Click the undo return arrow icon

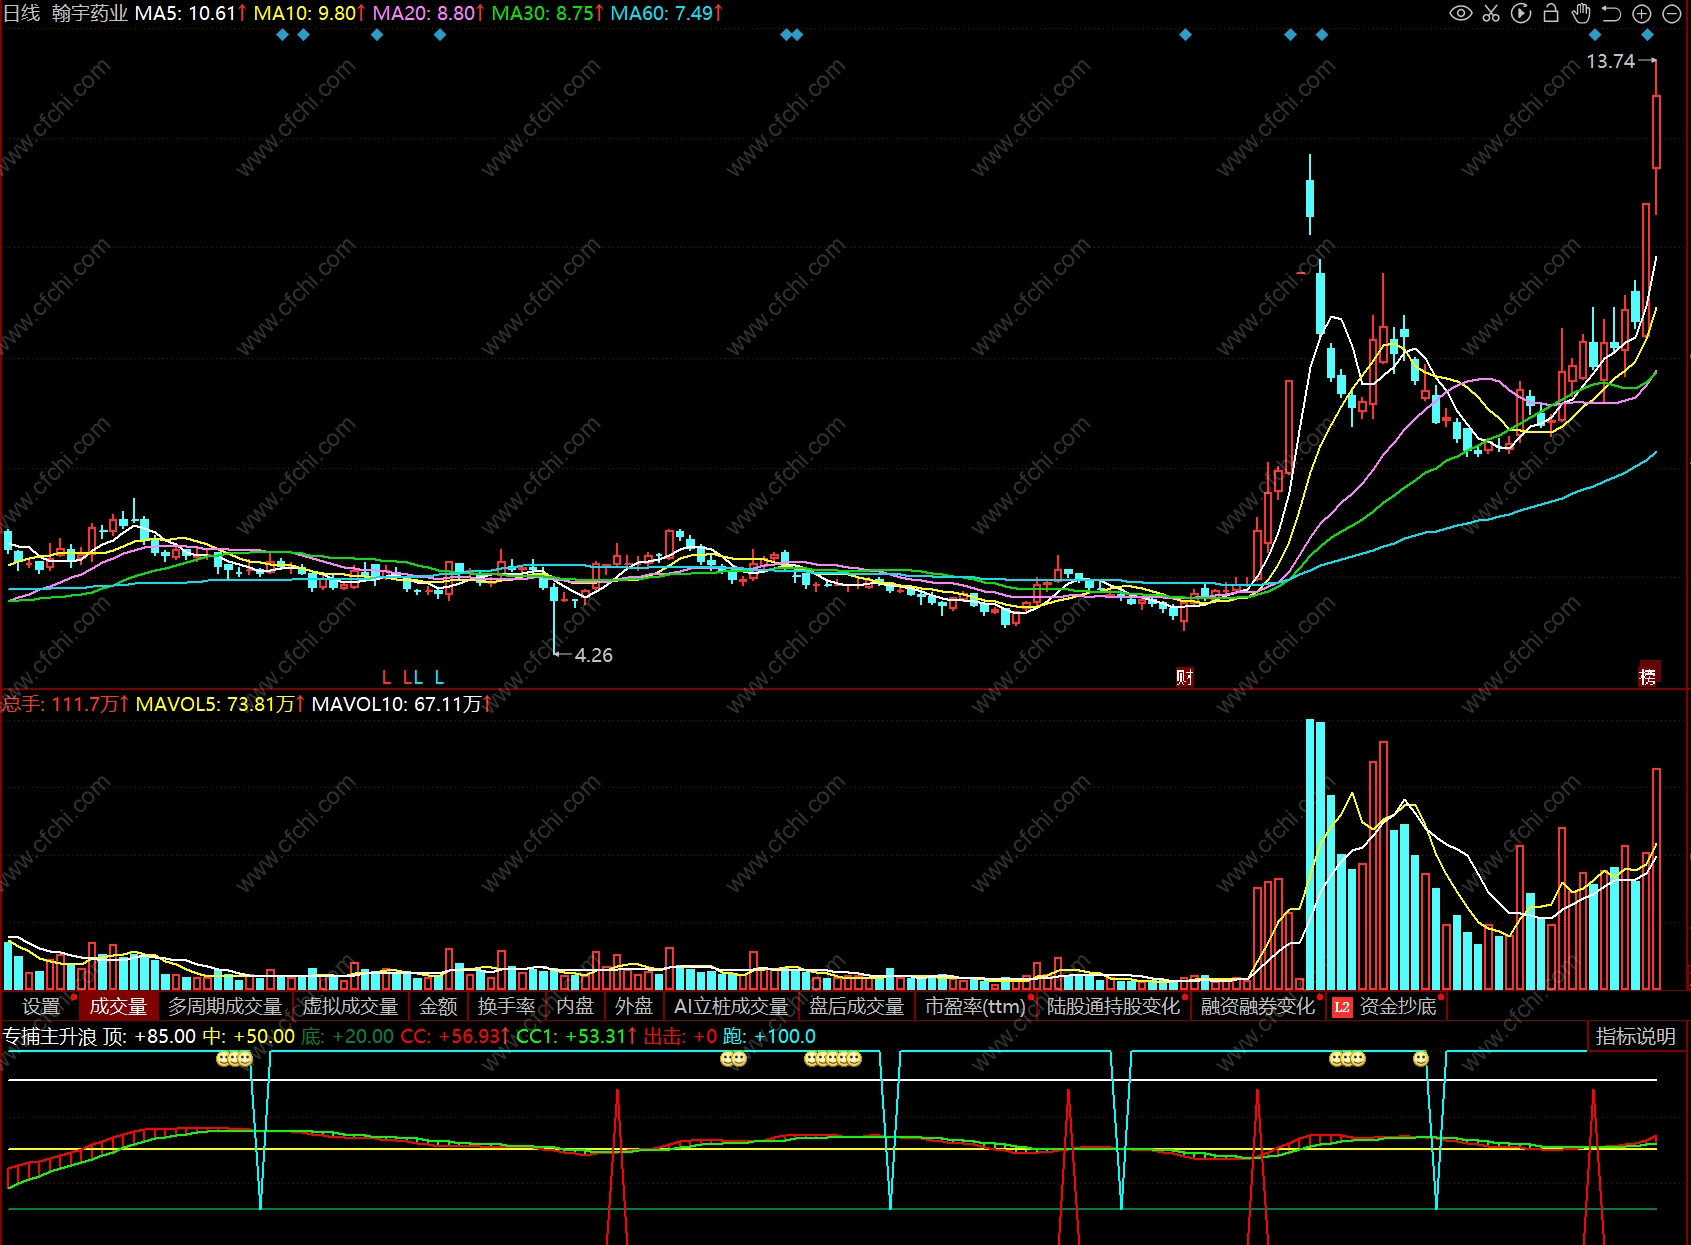click(x=1611, y=13)
